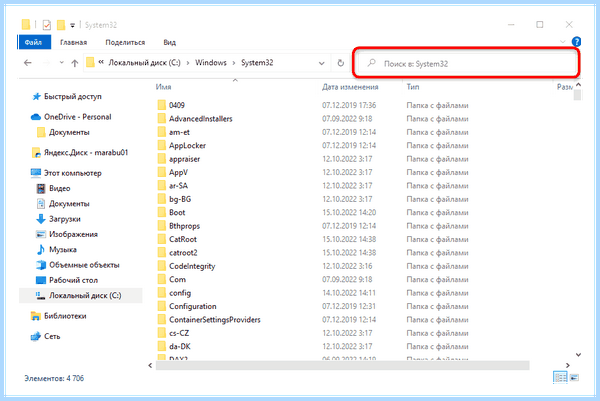This screenshot has width=600, height=401.
Task: Select the Com folder icon
Action: 162,279
